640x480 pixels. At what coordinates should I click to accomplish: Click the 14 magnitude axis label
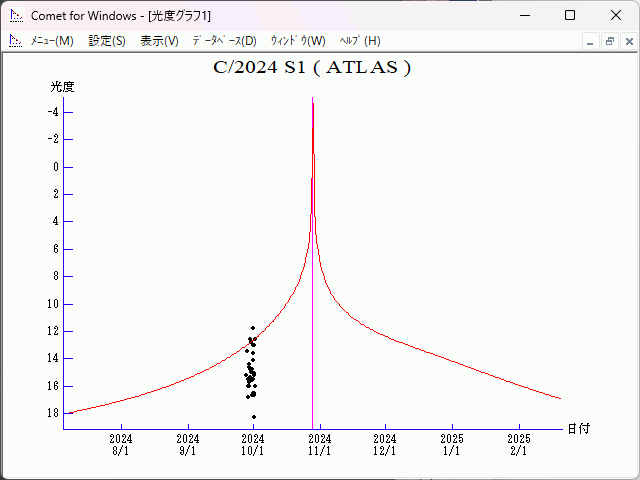click(x=53, y=358)
